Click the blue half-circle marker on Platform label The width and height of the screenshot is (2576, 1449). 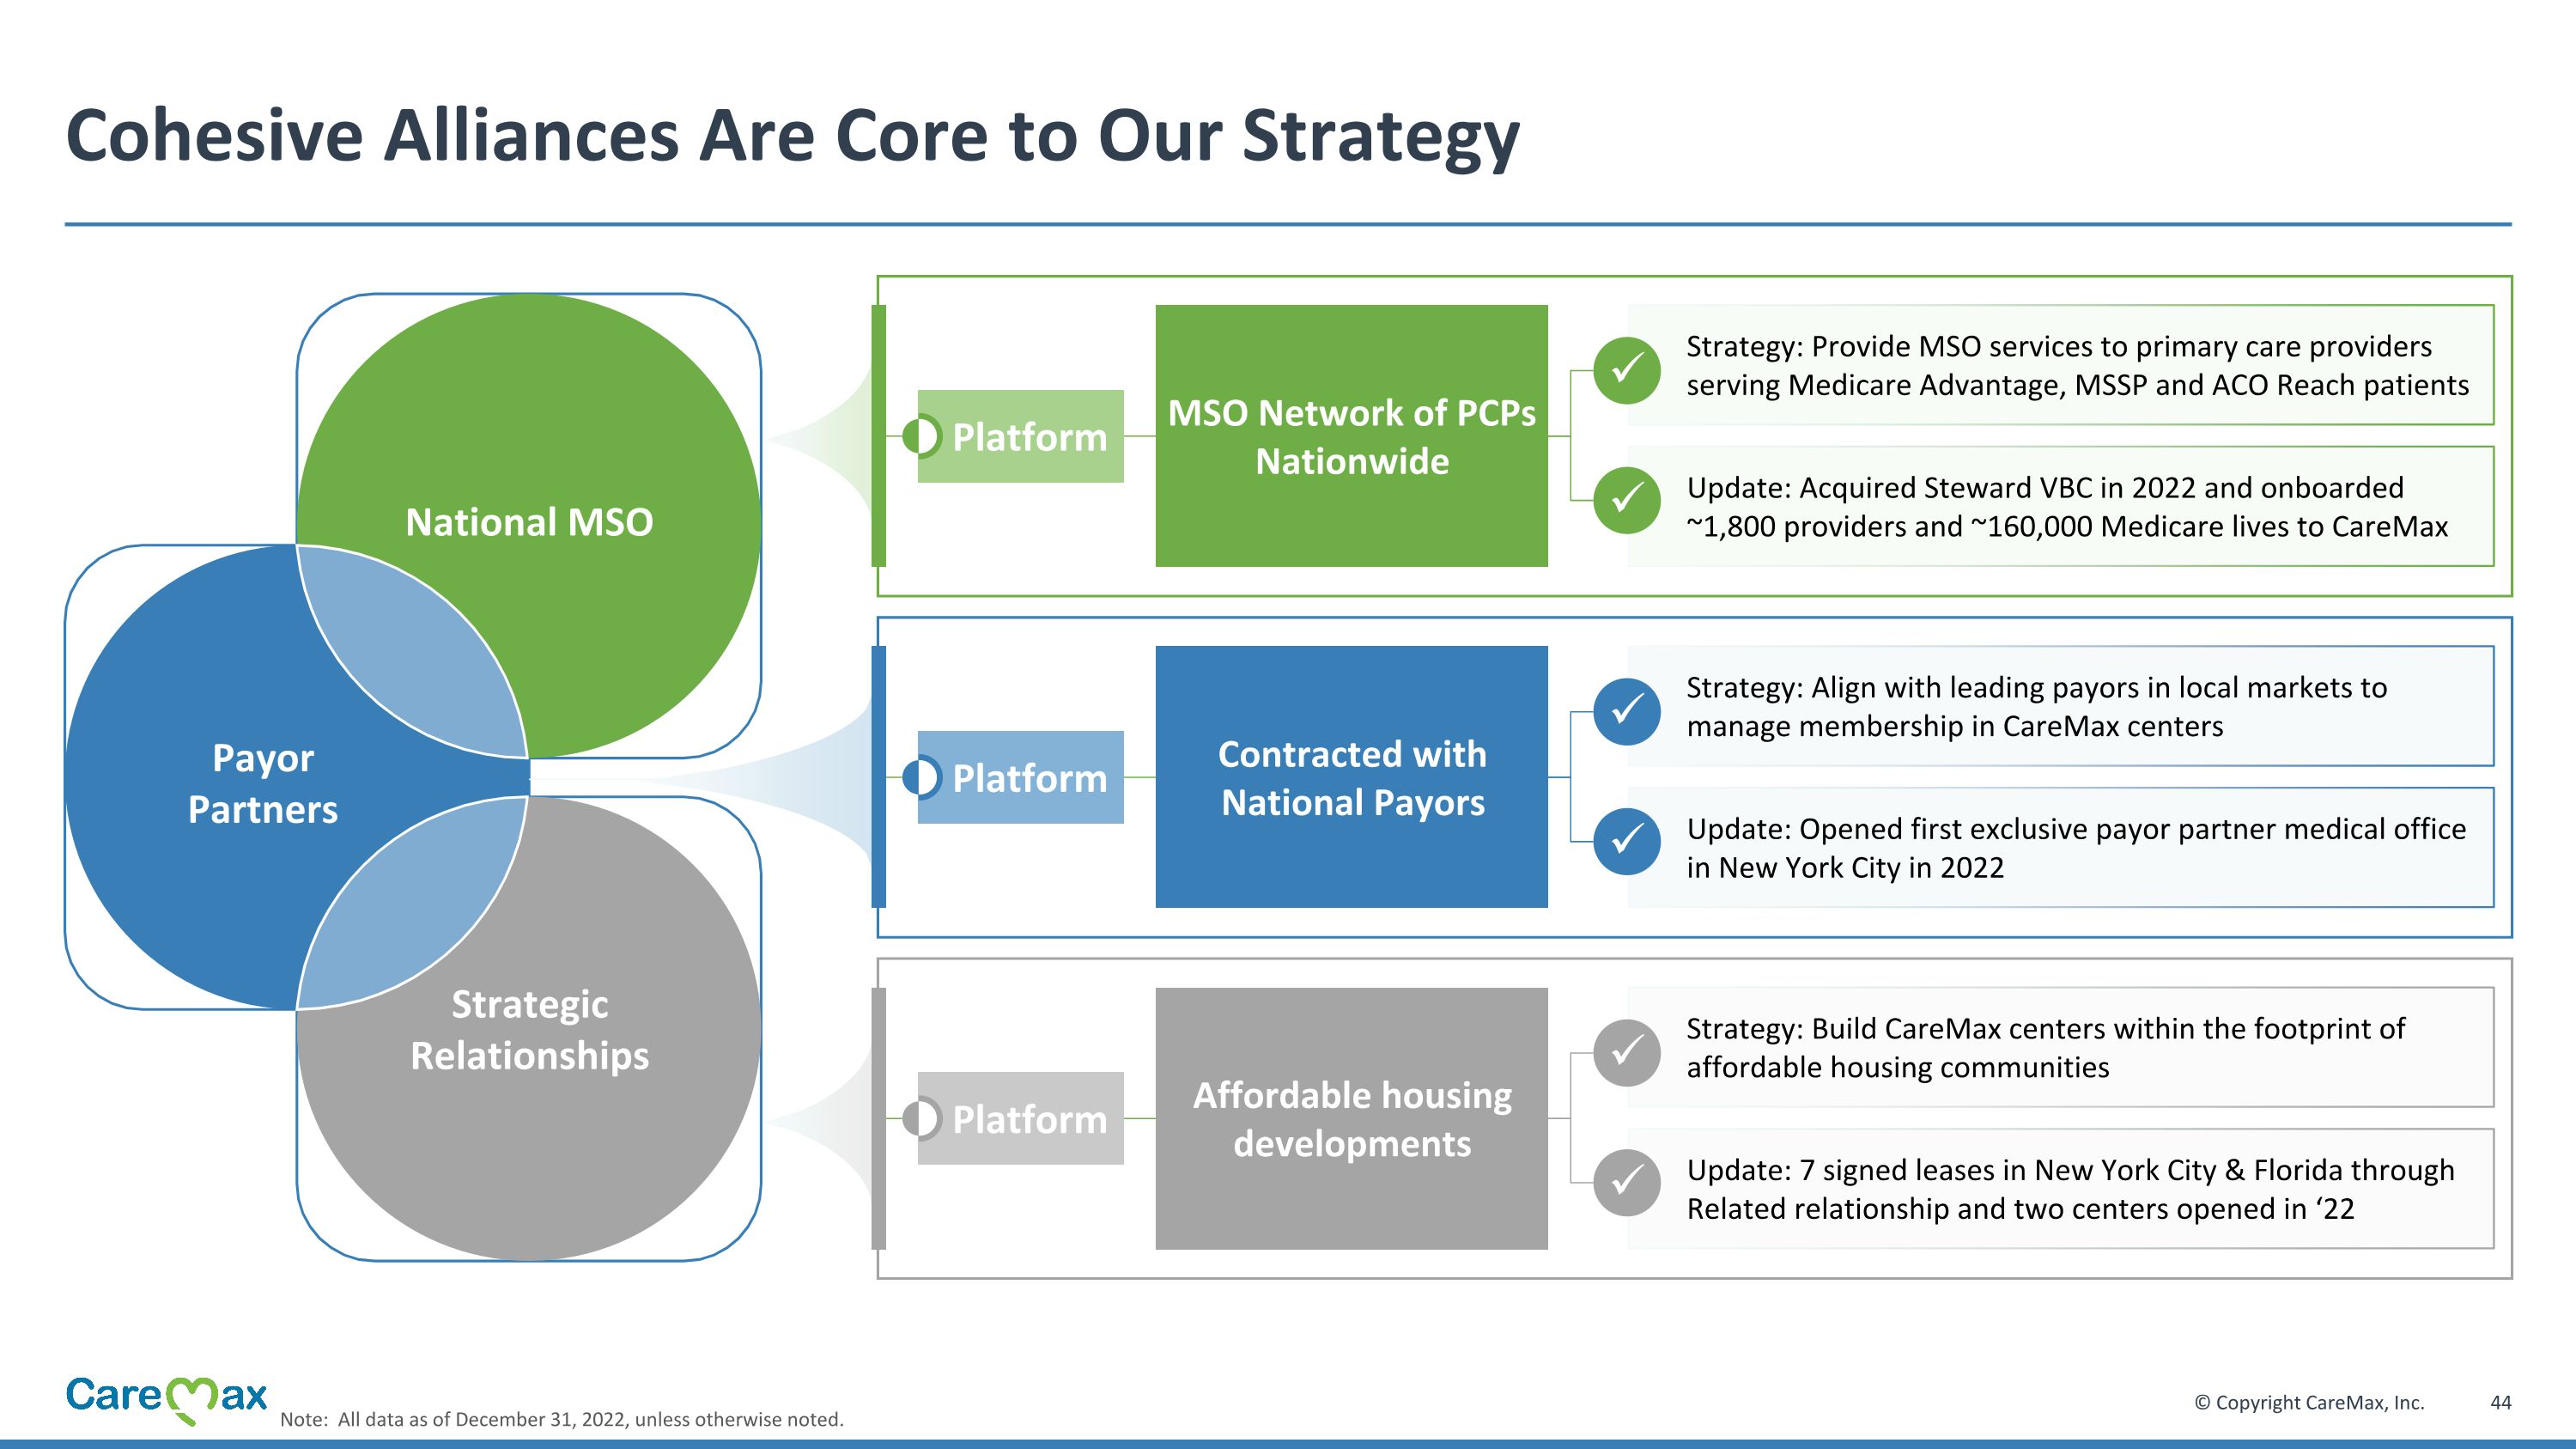(x=921, y=777)
